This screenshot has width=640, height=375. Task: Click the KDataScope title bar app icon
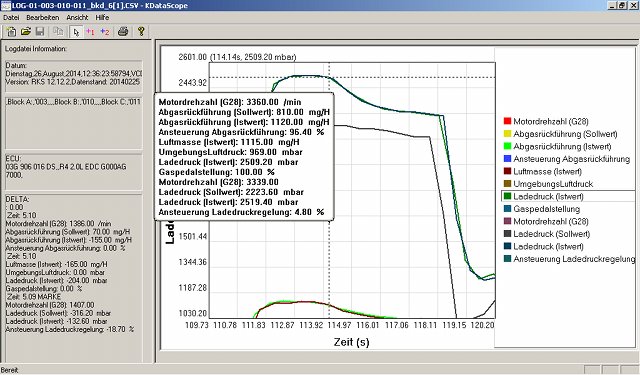click(5, 5)
